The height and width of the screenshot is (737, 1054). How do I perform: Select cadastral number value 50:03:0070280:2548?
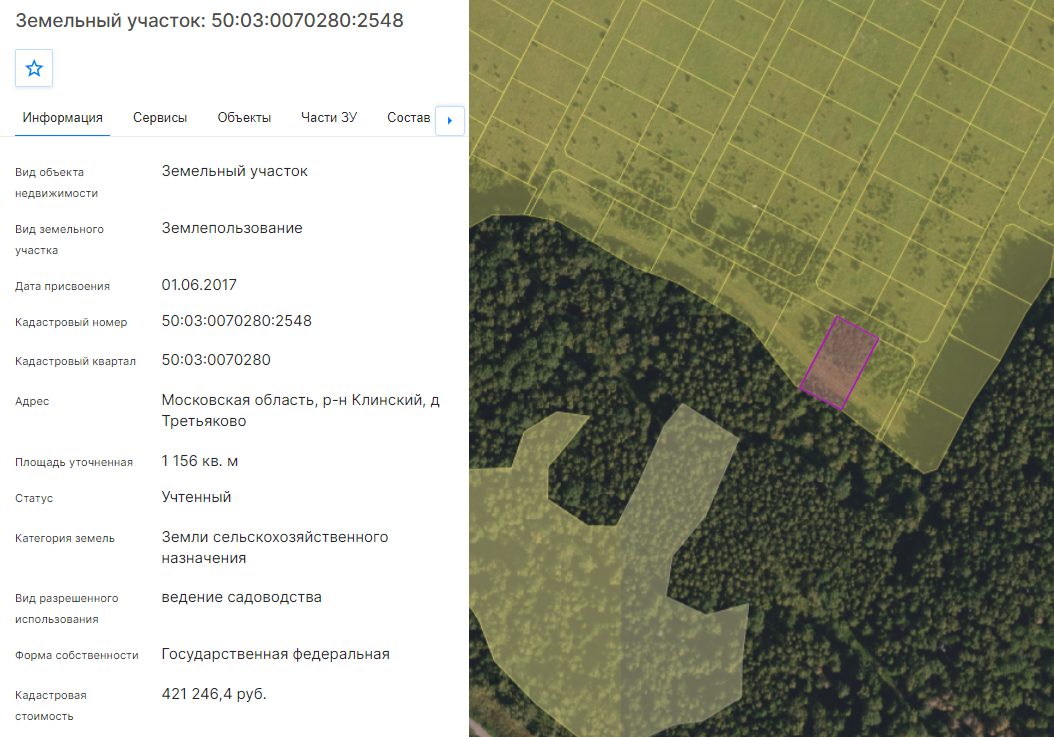coord(237,321)
